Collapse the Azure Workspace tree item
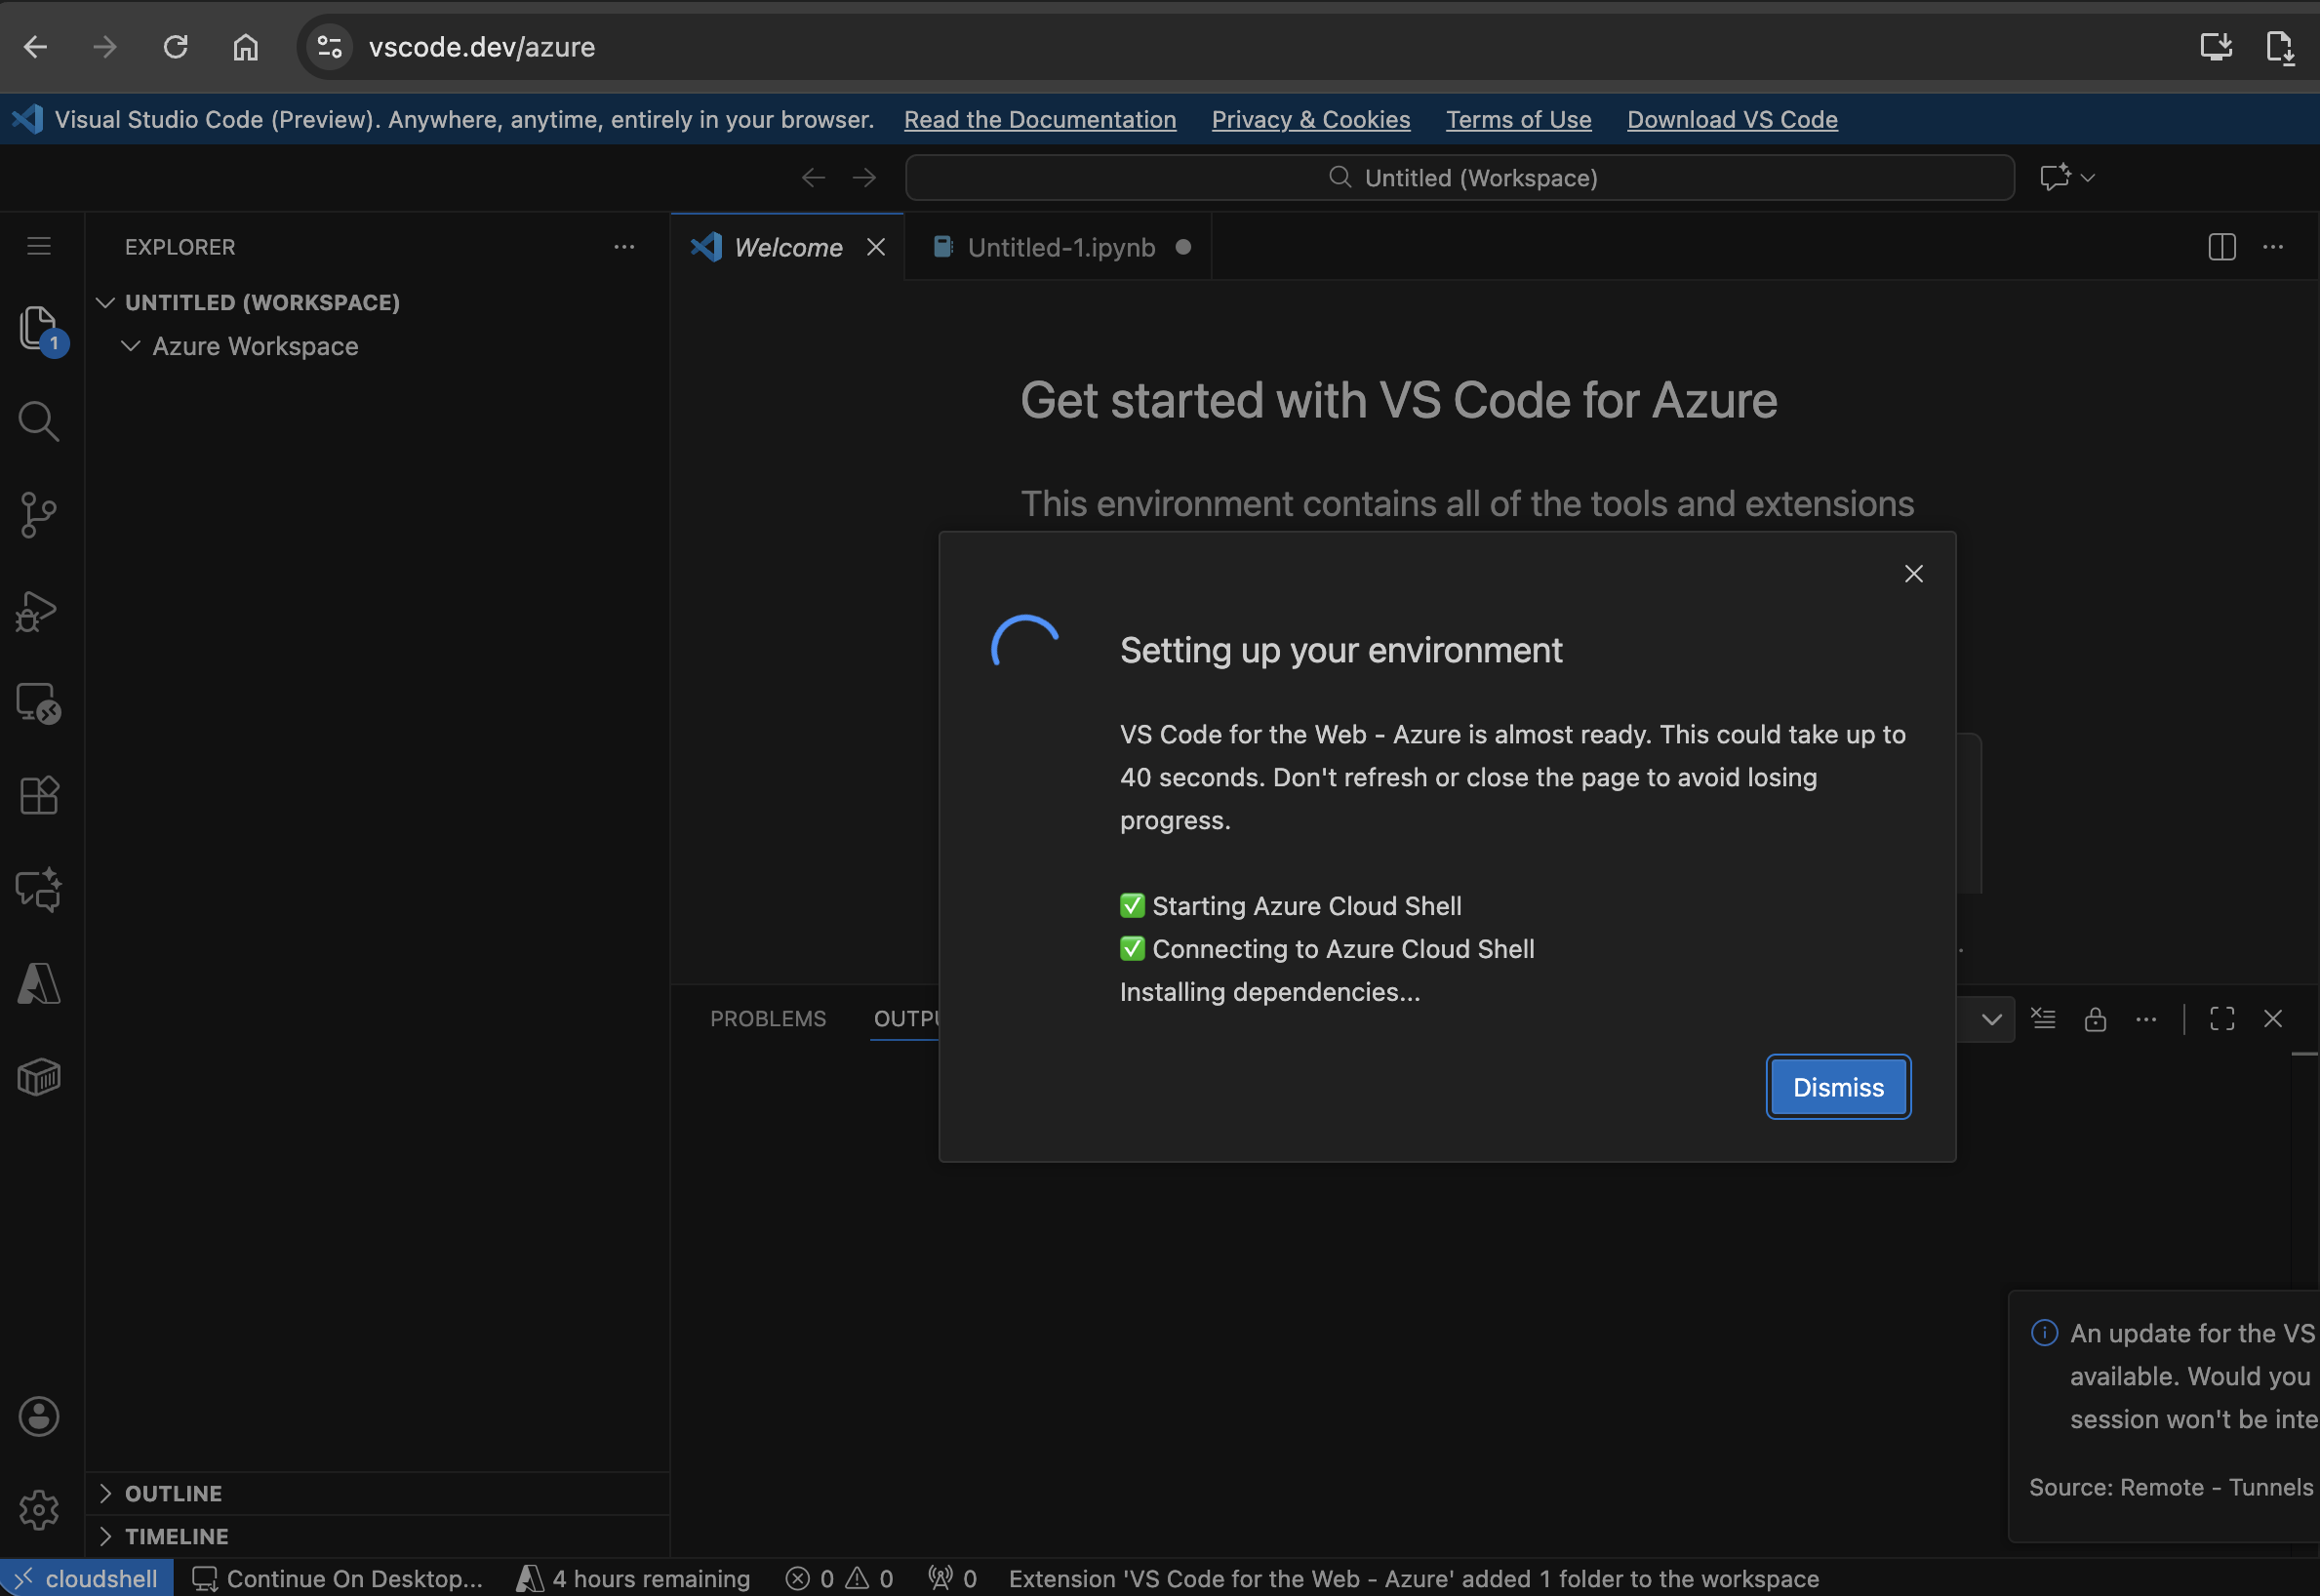This screenshot has width=2320, height=1596. tap(130, 346)
